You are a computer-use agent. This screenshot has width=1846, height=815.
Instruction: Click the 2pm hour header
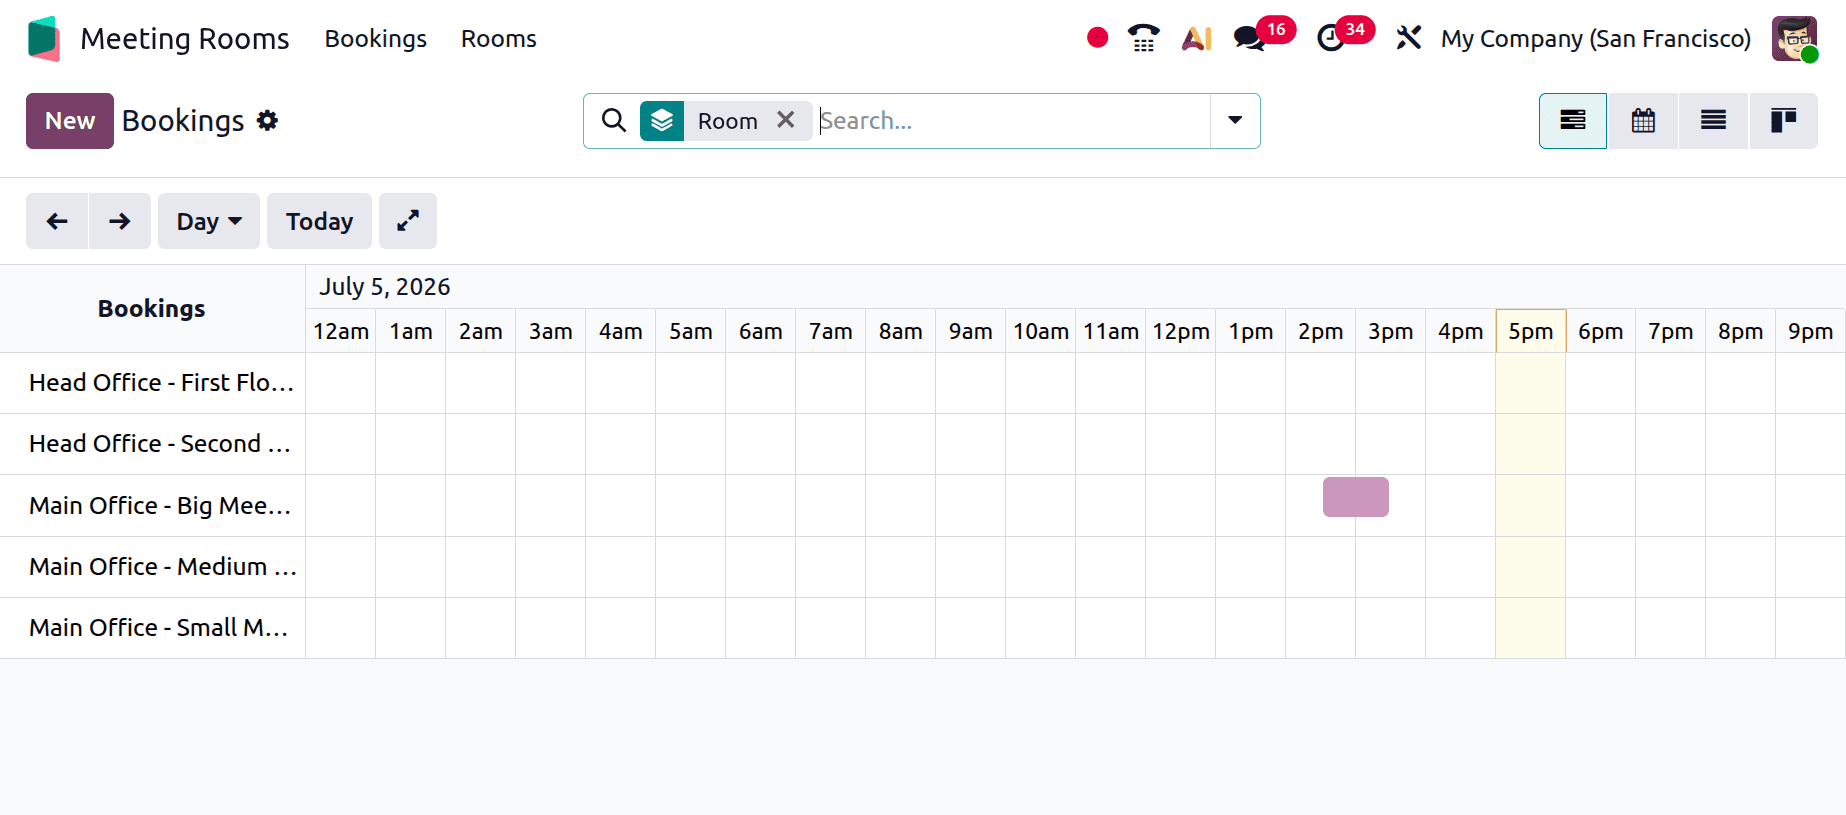pos(1321,331)
